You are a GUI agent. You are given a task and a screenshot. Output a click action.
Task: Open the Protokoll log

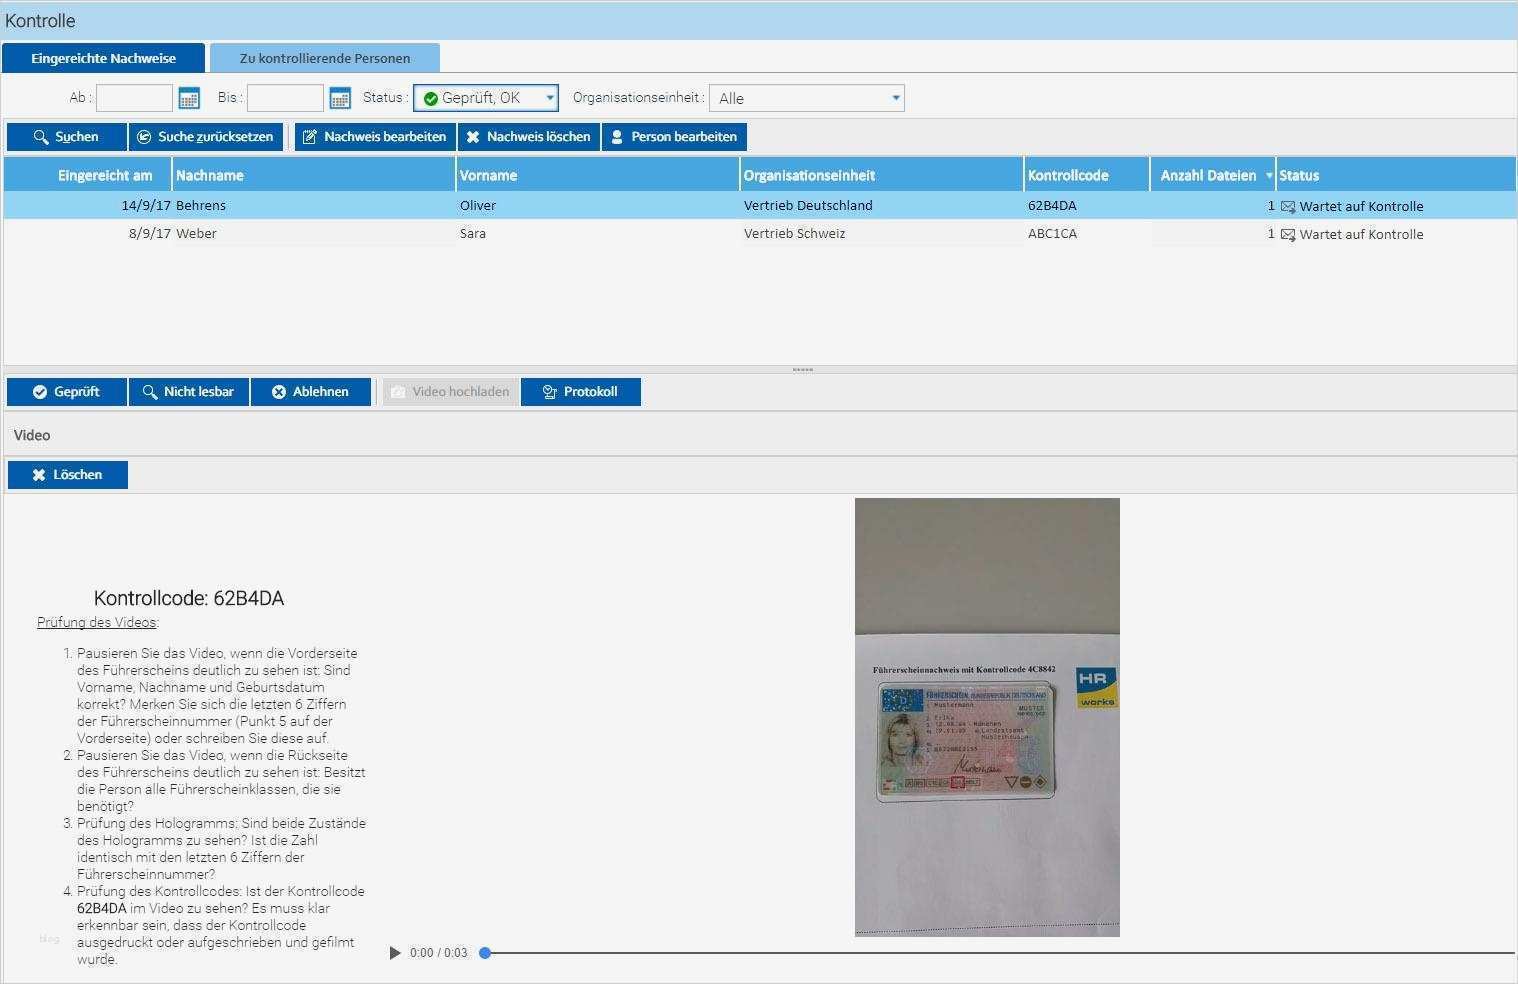coord(581,392)
